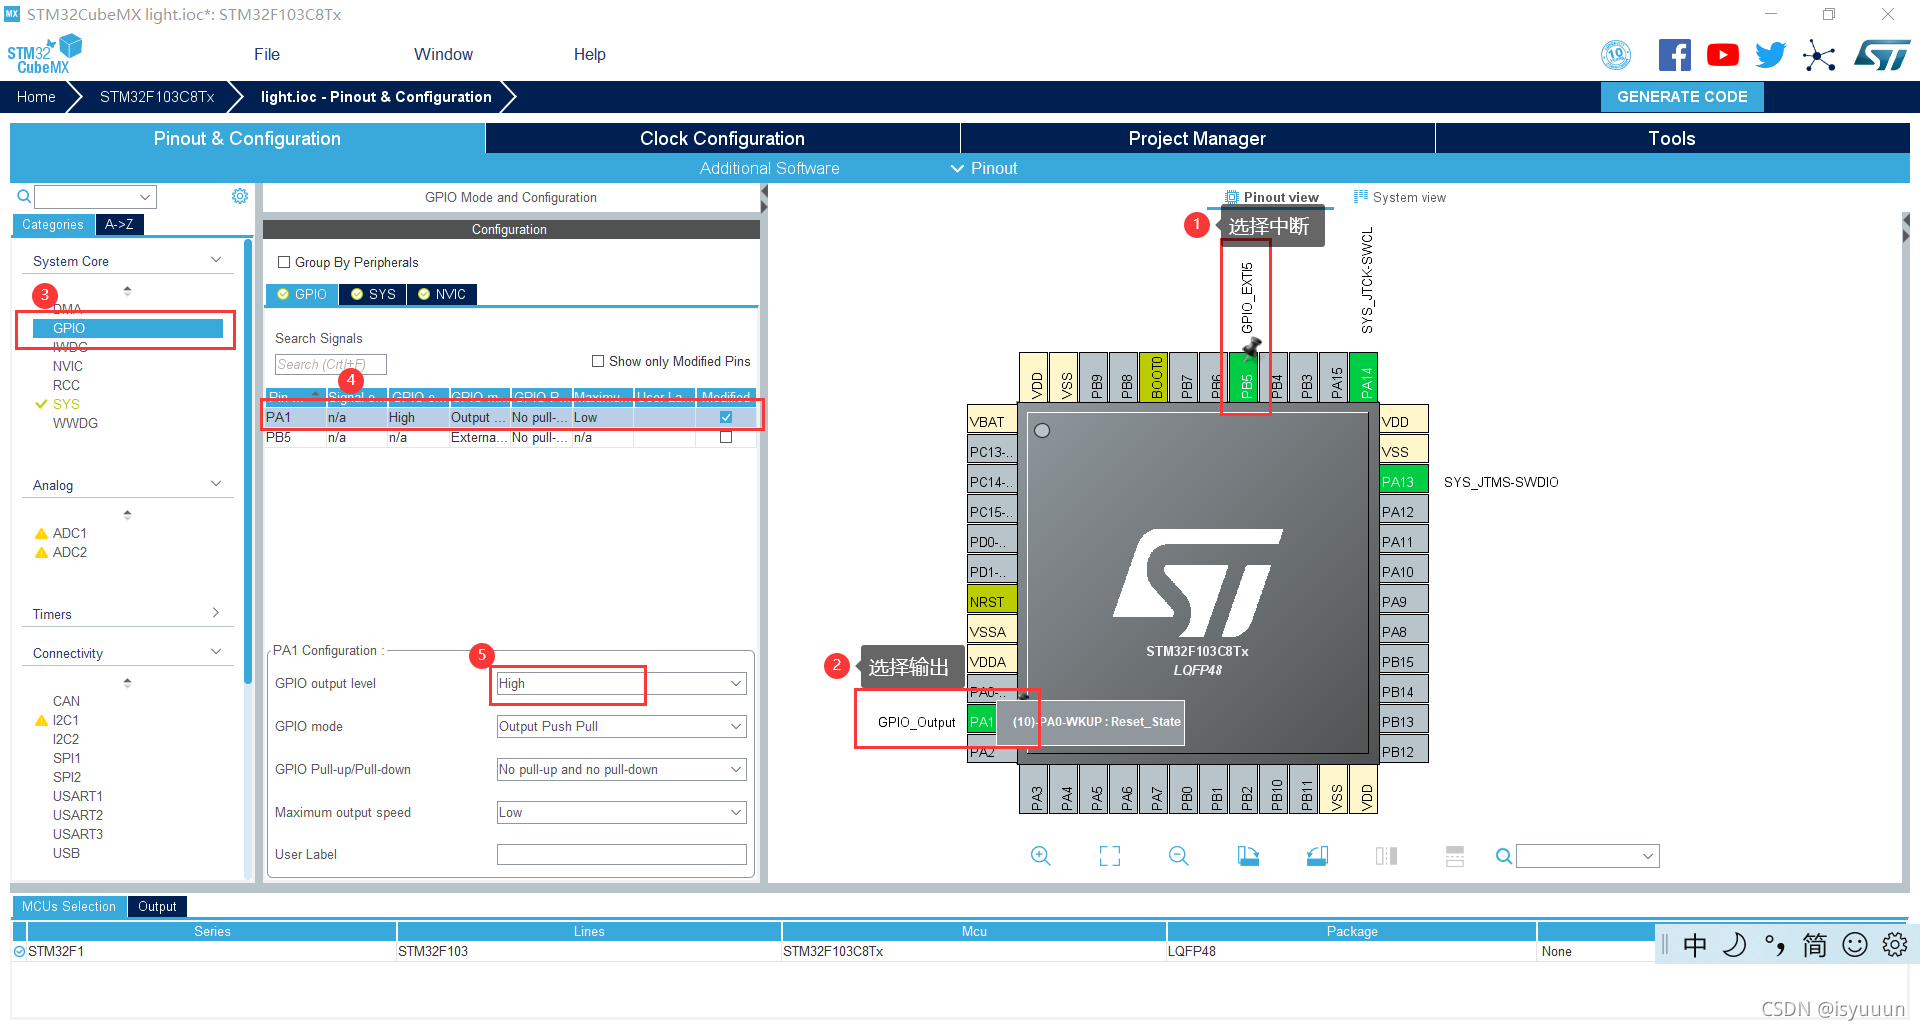Click the ST logo icon
The height and width of the screenshot is (1030, 1920).
point(1882,55)
